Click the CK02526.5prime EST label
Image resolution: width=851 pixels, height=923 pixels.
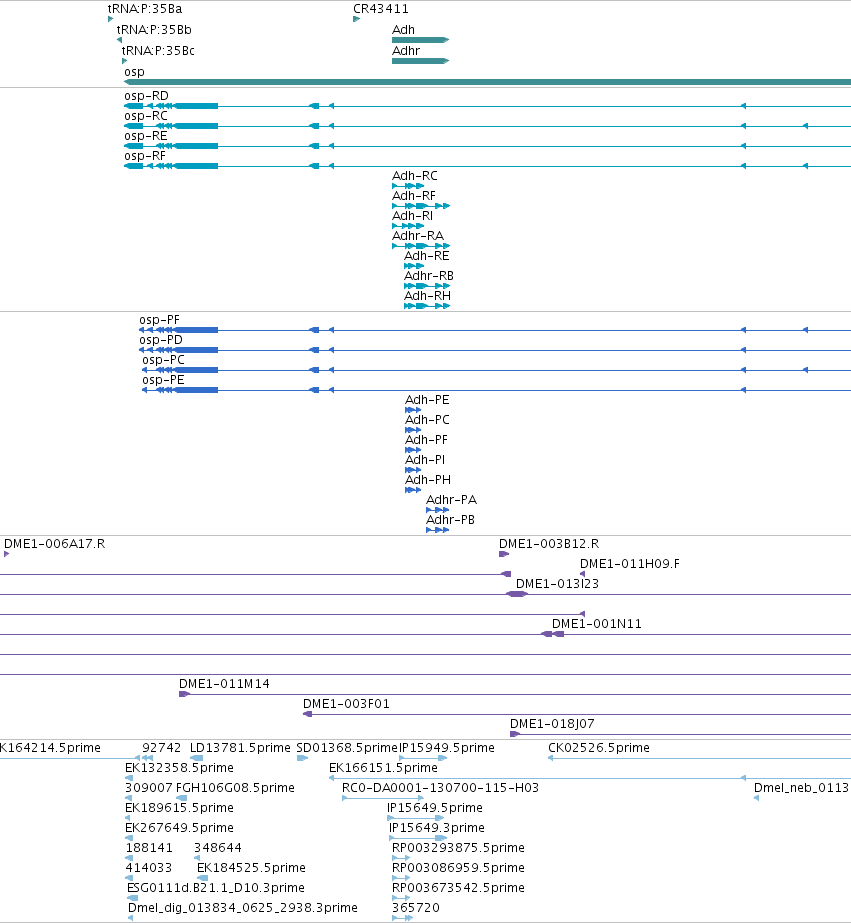click(x=599, y=748)
